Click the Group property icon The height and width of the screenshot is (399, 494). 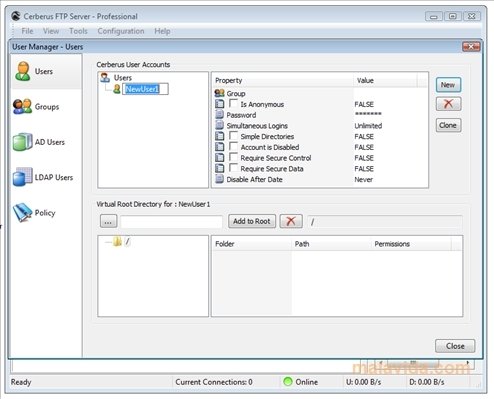pos(219,93)
